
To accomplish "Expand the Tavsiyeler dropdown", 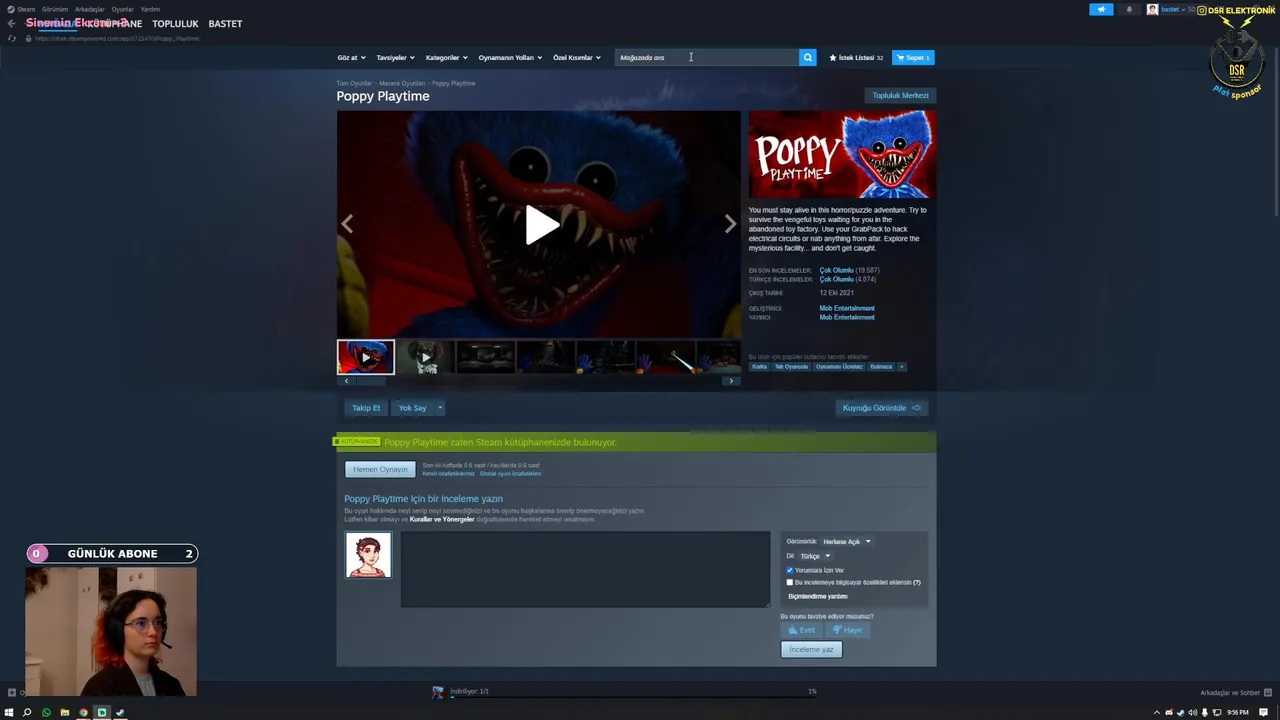I will click(395, 58).
